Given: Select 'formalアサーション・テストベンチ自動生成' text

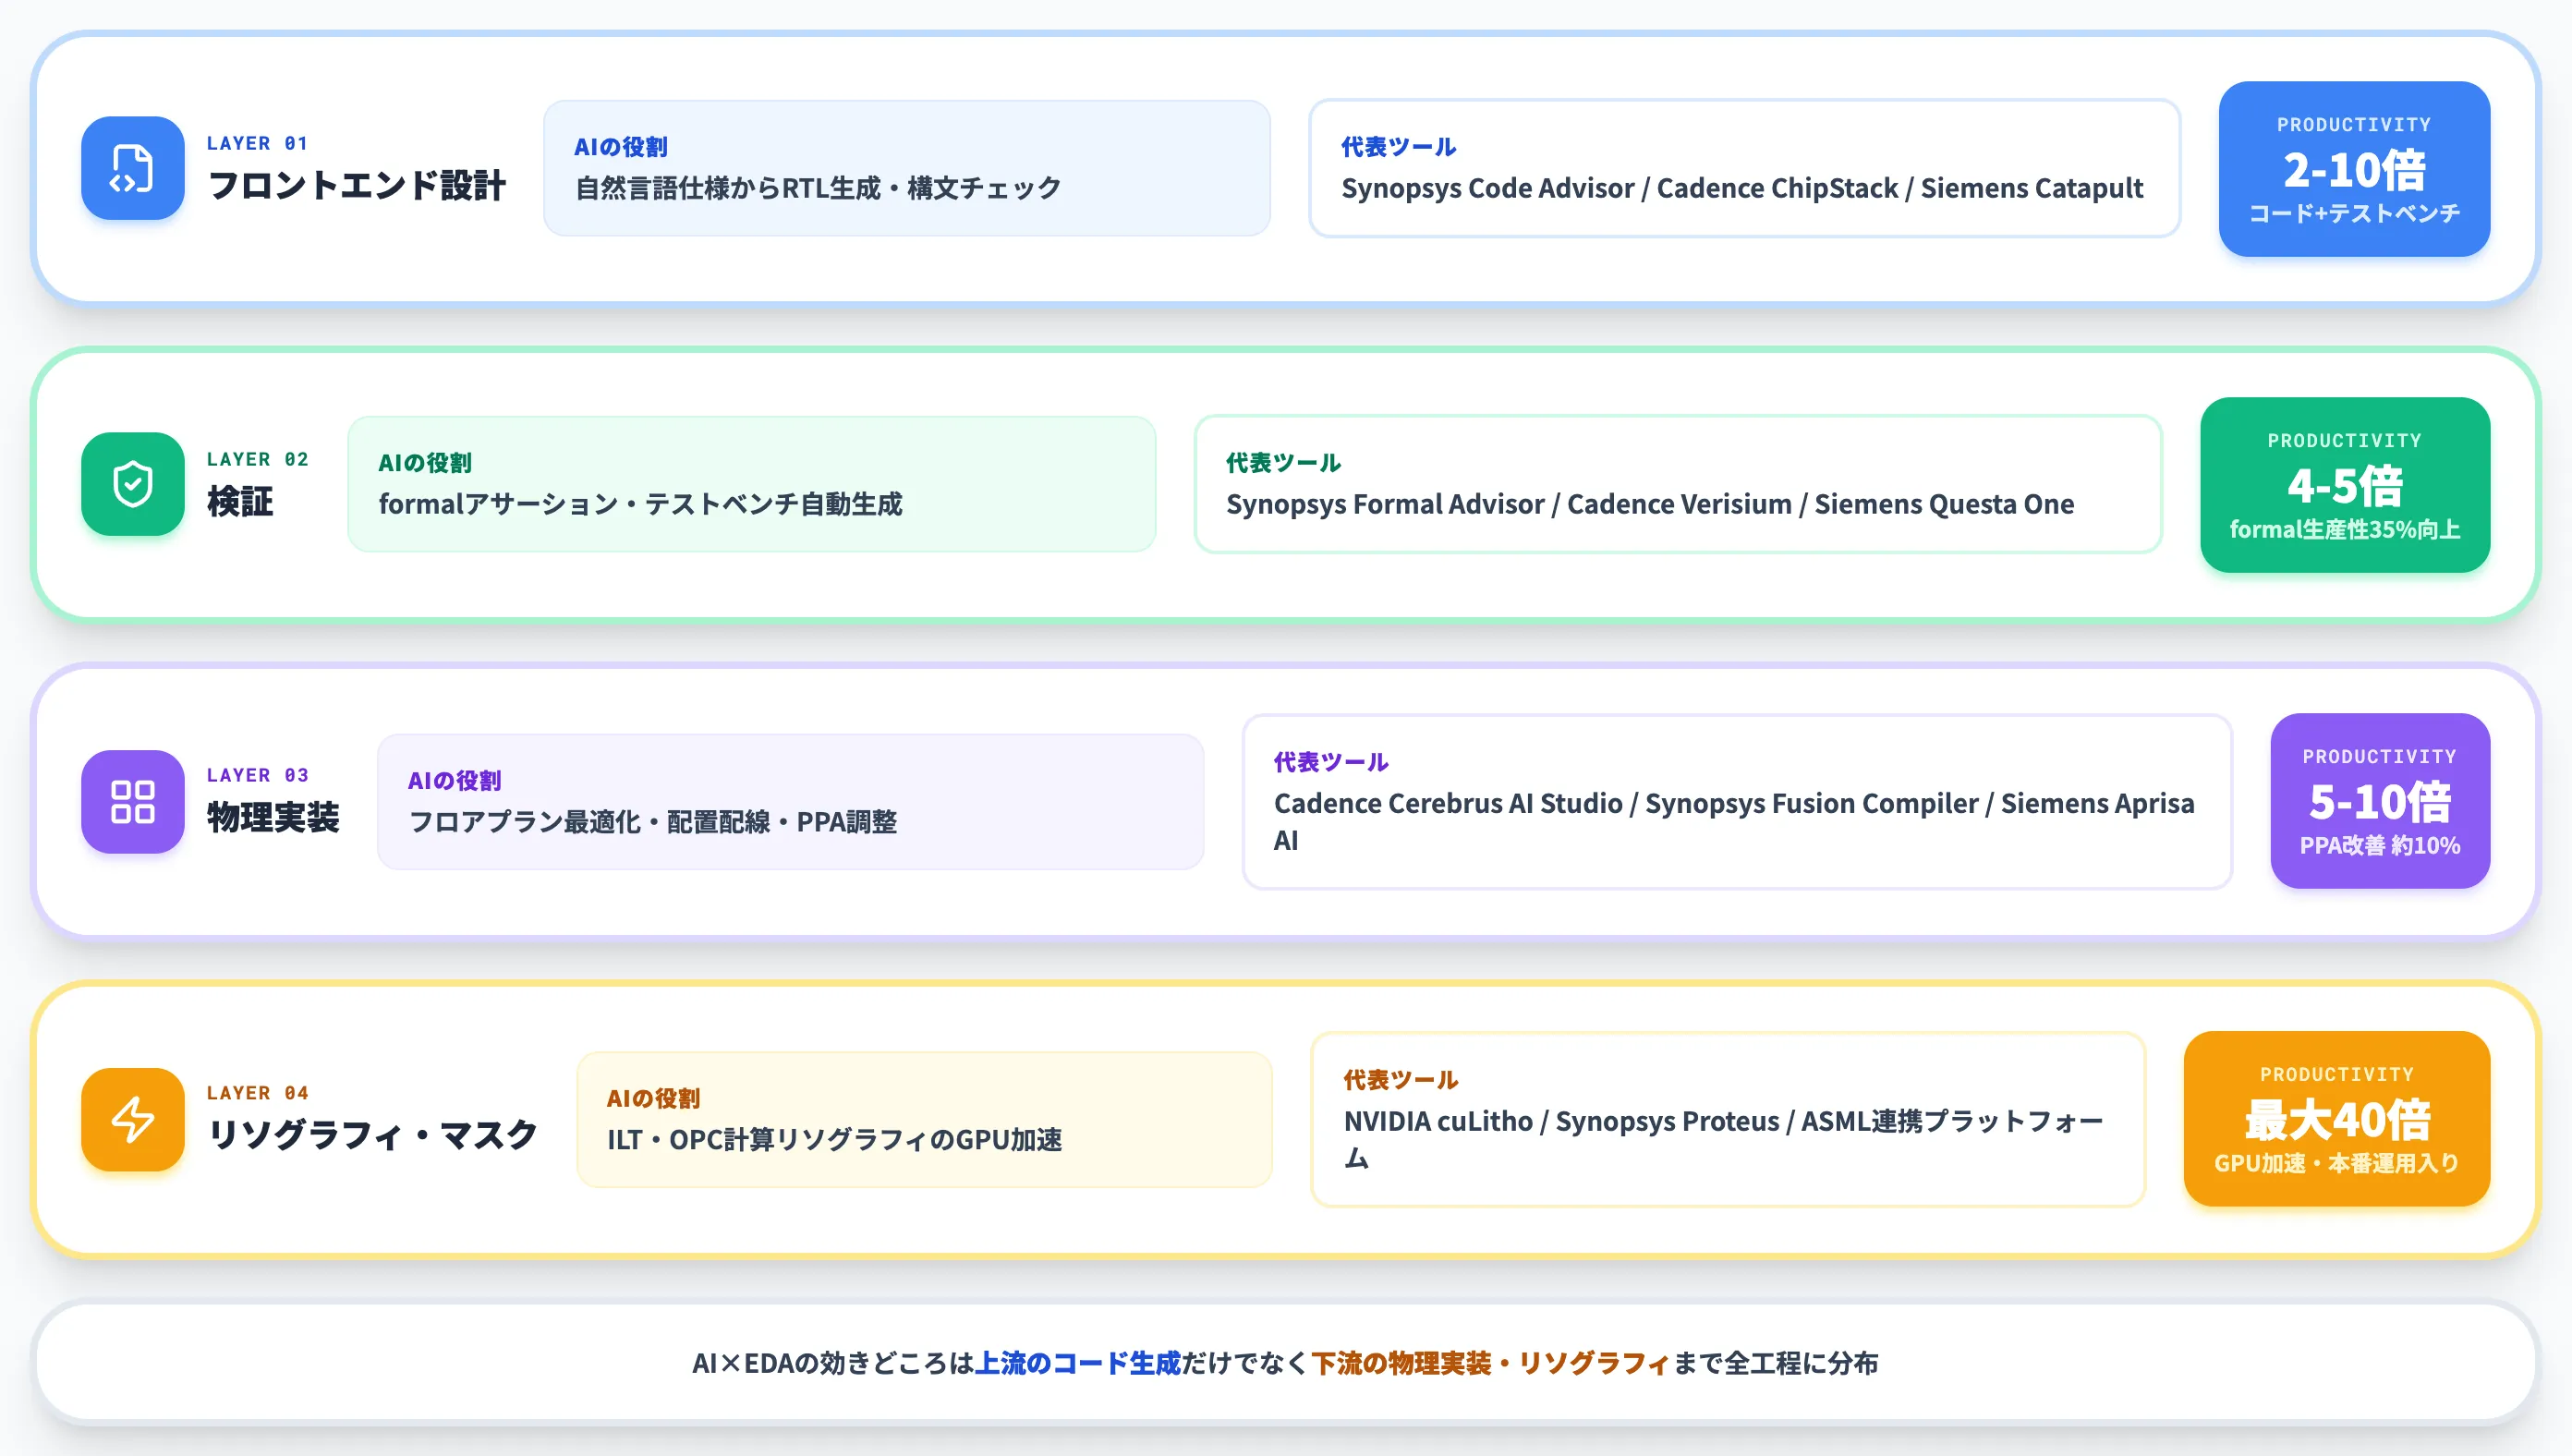Looking at the screenshot, I should (x=640, y=504).
